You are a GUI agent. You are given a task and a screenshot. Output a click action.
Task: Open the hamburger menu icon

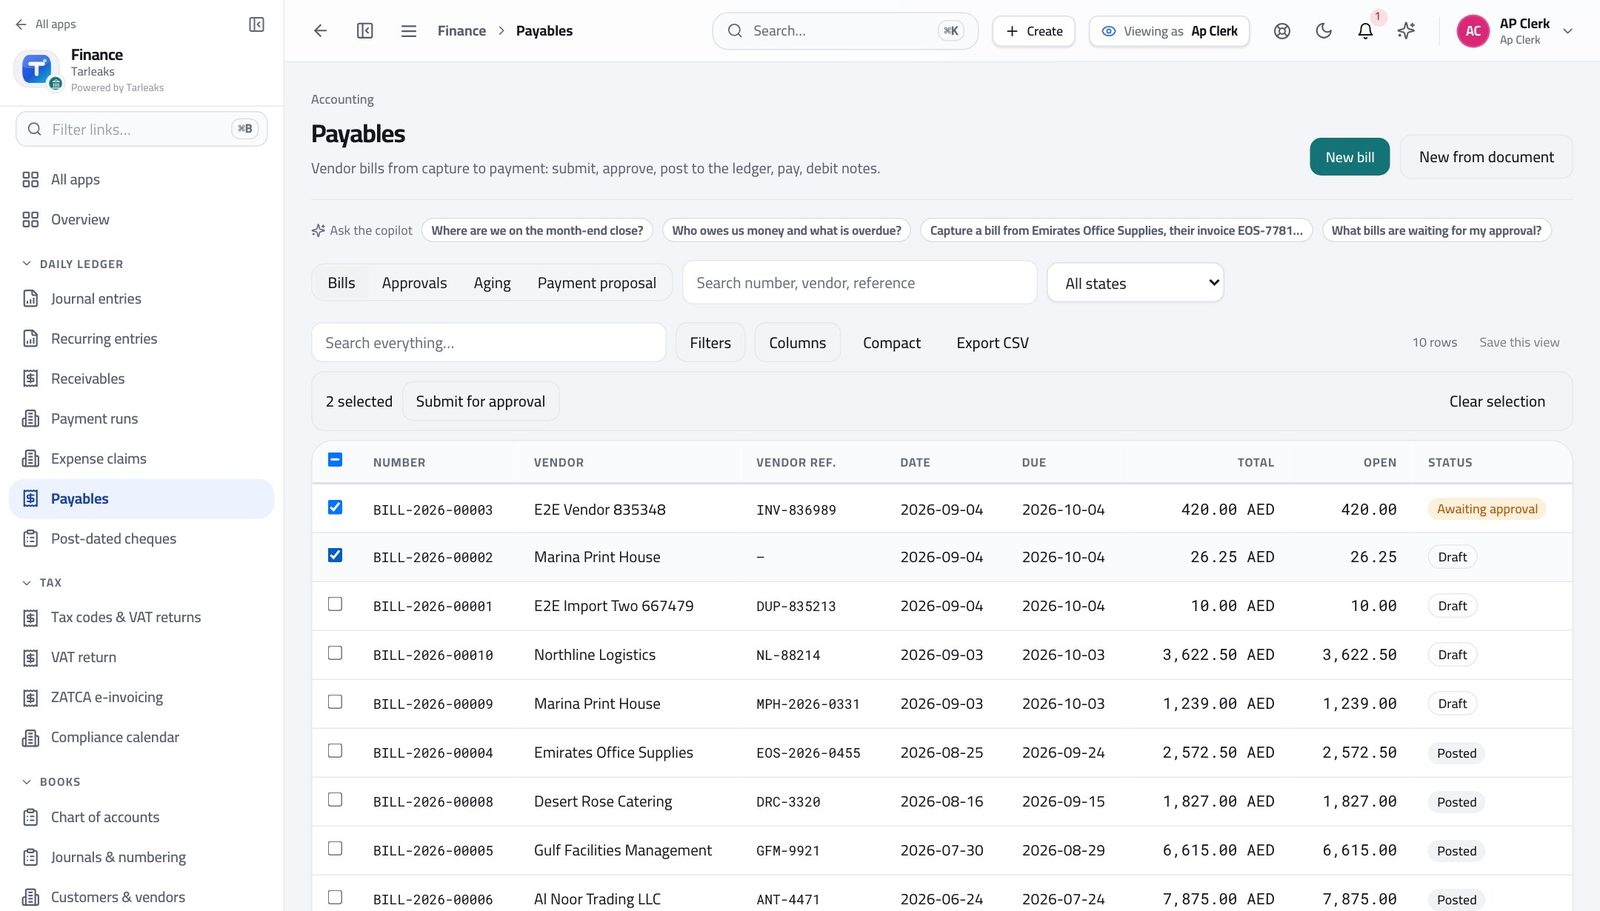point(409,31)
